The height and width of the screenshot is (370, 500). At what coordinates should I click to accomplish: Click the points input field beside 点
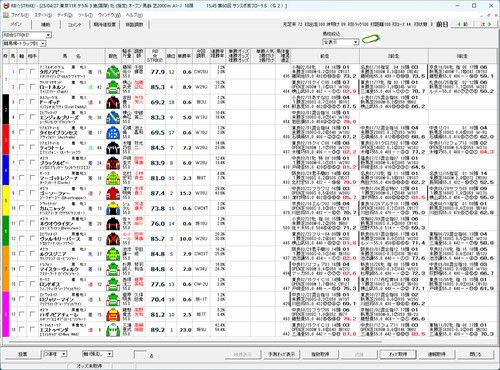click(x=140, y=354)
